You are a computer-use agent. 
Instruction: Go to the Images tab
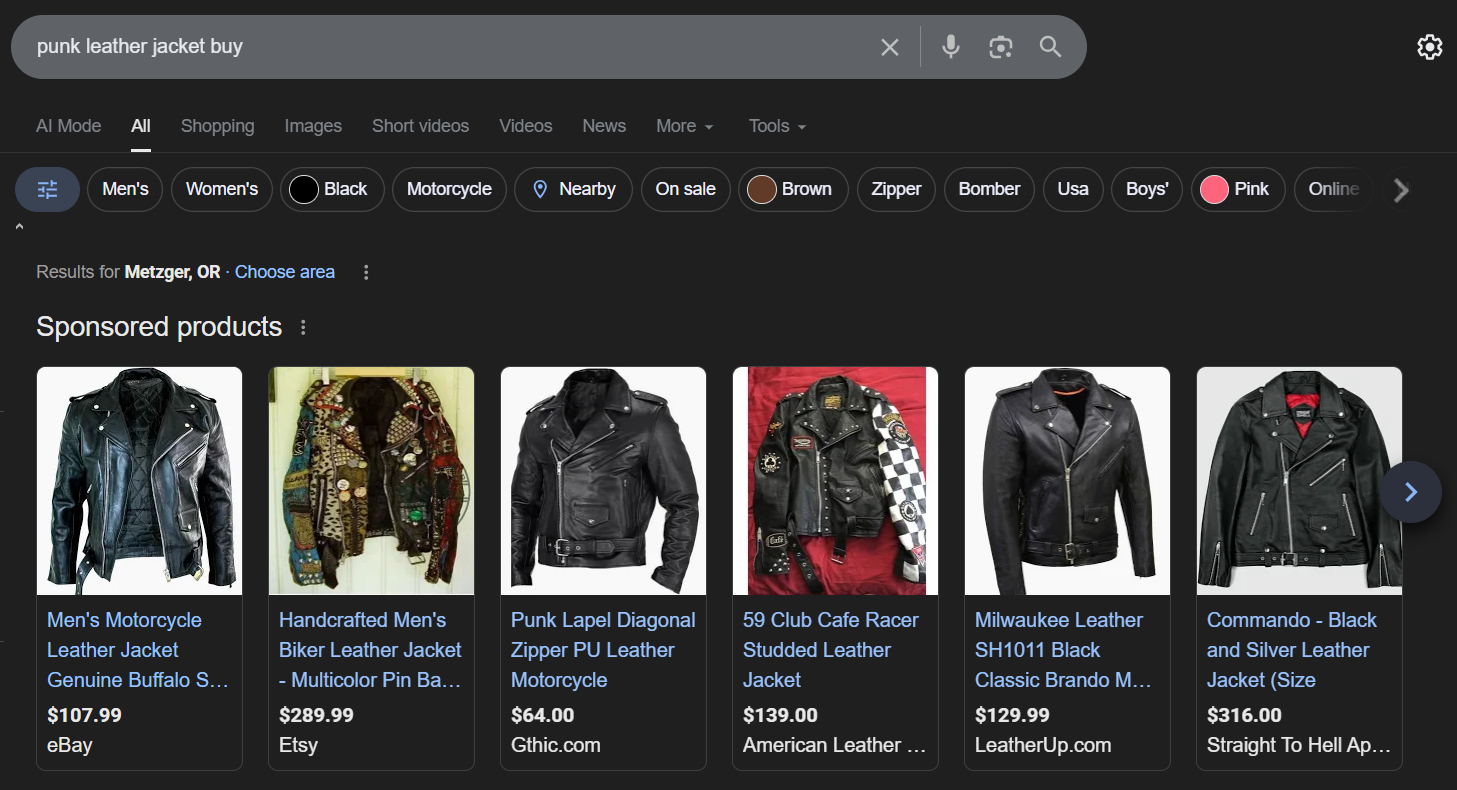313,126
